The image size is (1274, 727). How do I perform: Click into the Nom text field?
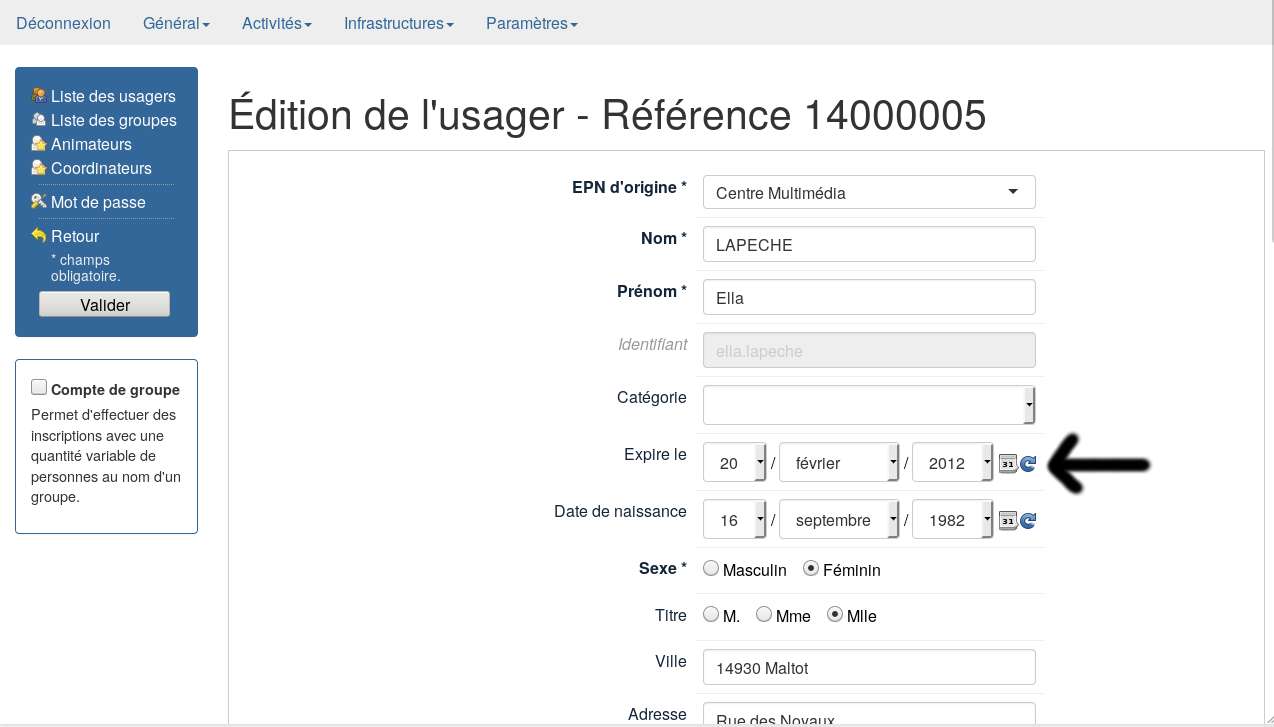868,245
